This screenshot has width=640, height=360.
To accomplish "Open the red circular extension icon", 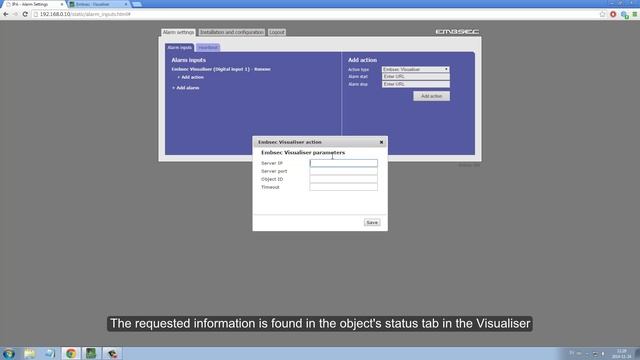I will [613, 14].
